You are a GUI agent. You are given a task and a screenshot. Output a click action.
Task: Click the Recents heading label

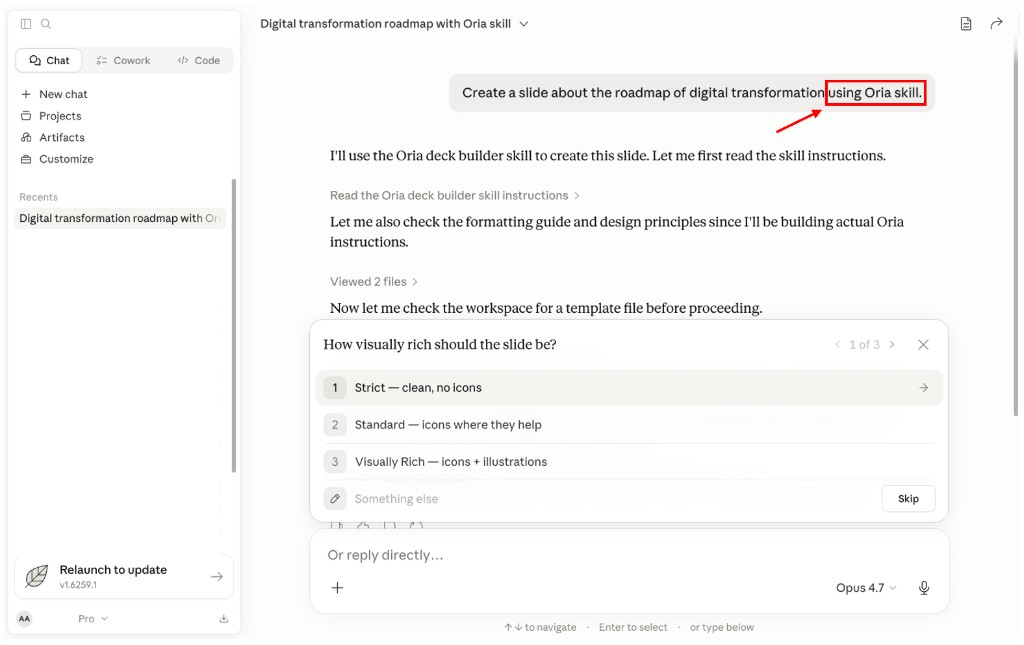point(39,197)
